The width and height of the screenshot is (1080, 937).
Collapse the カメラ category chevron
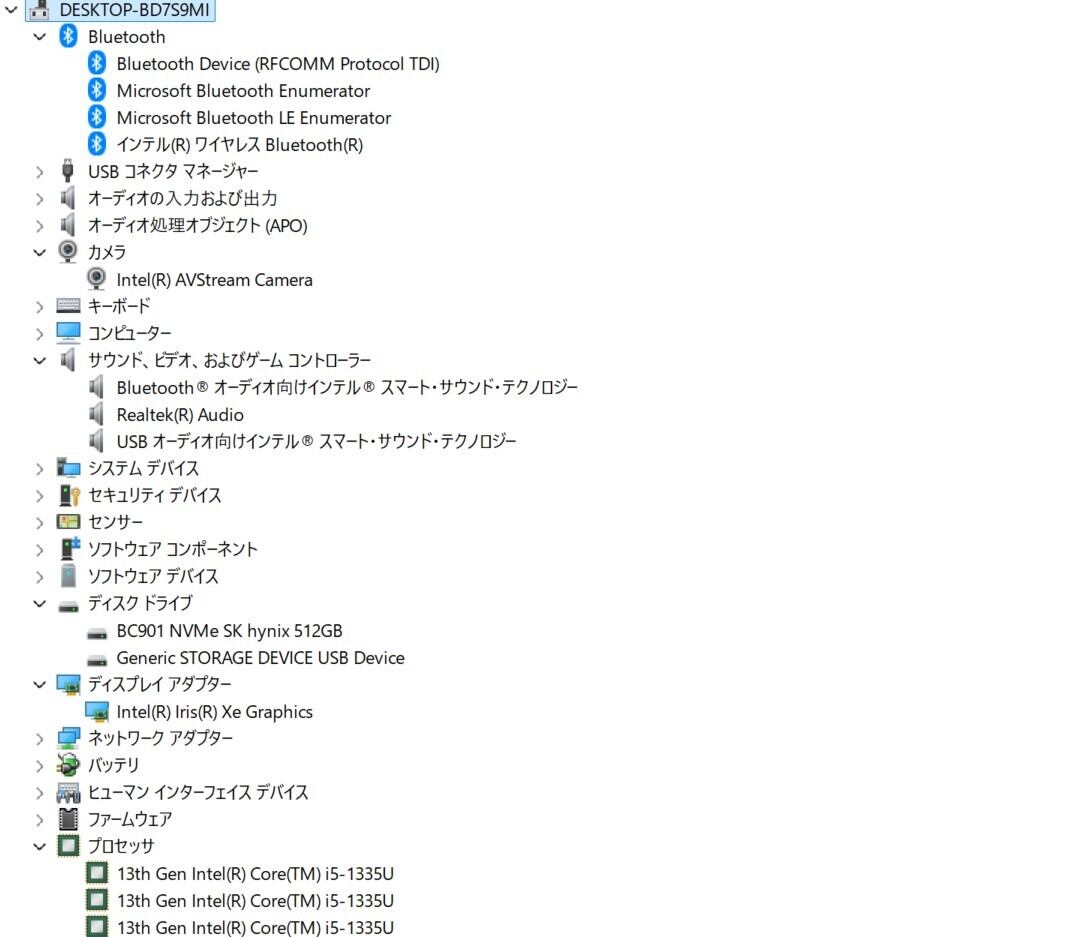pyautogui.click(x=39, y=252)
